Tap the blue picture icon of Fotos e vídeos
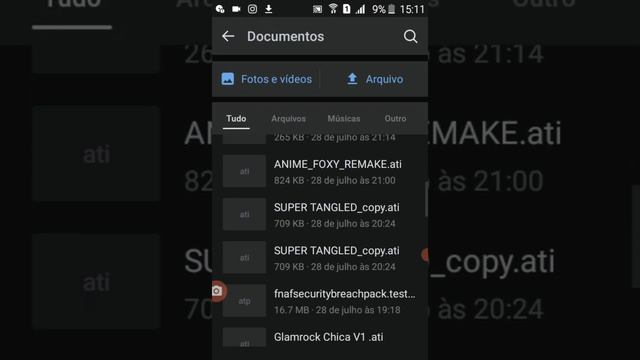This screenshot has width=640, height=360. tap(228, 79)
